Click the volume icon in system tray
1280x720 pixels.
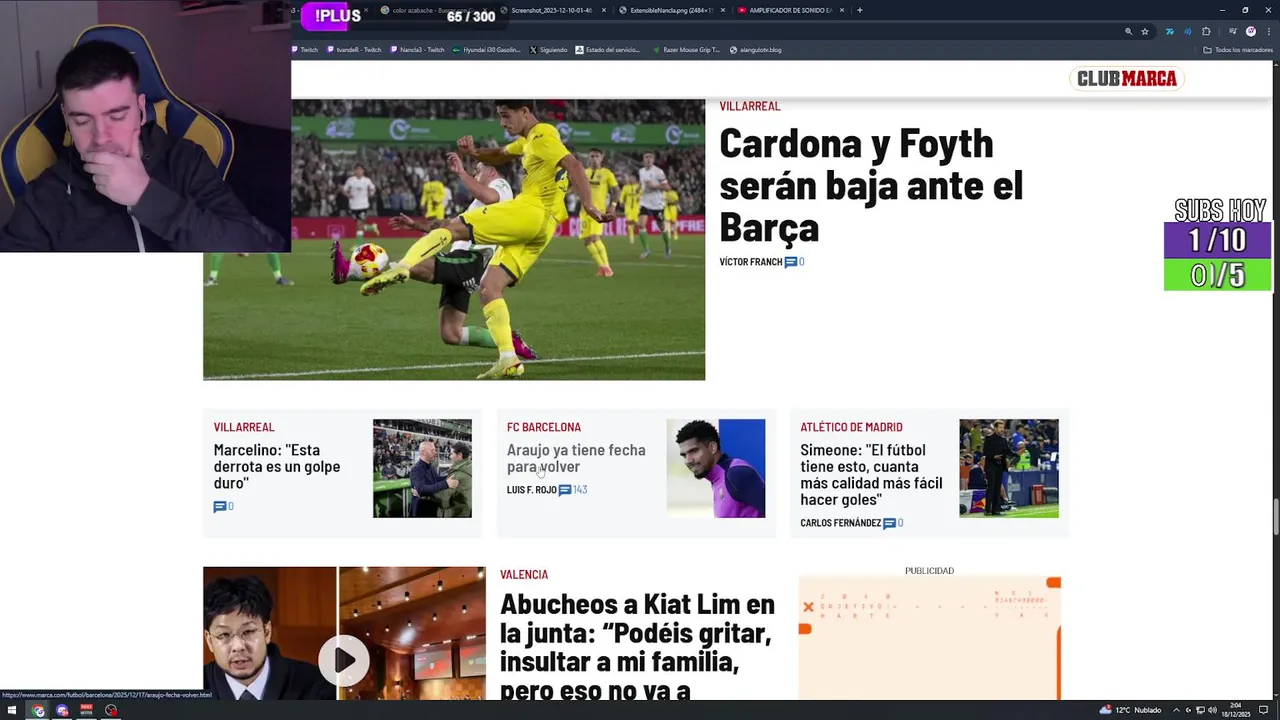tap(1213, 710)
